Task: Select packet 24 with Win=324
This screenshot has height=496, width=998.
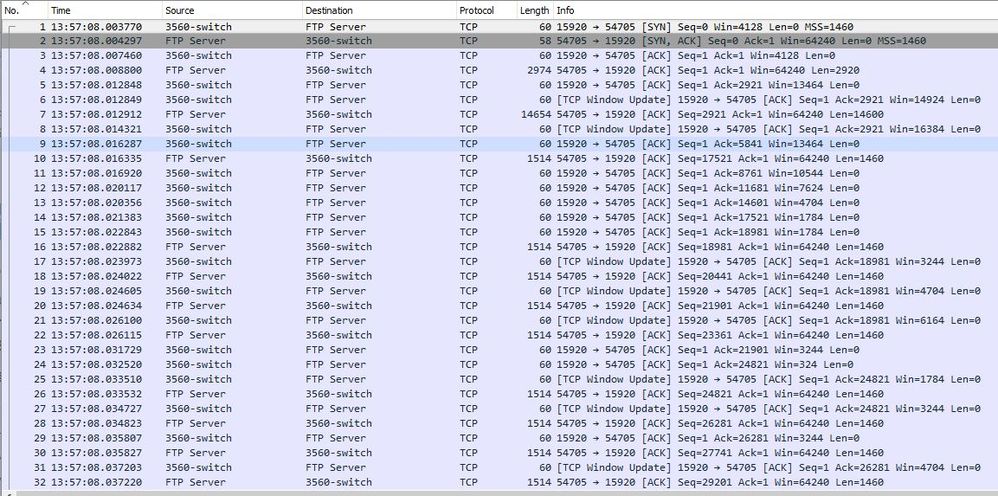Action: pyautogui.click(x=500, y=364)
